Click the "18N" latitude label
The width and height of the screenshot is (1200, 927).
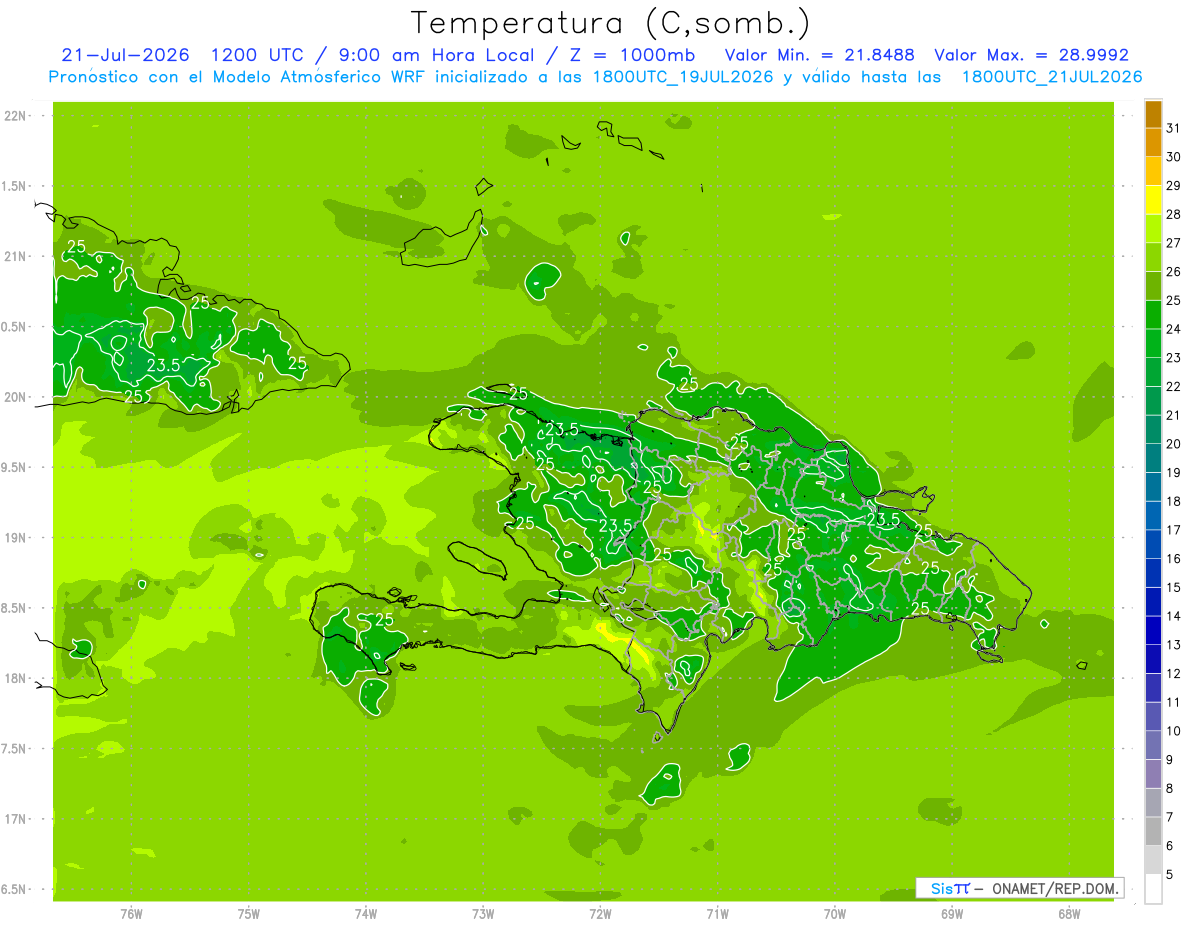[x=15, y=678]
